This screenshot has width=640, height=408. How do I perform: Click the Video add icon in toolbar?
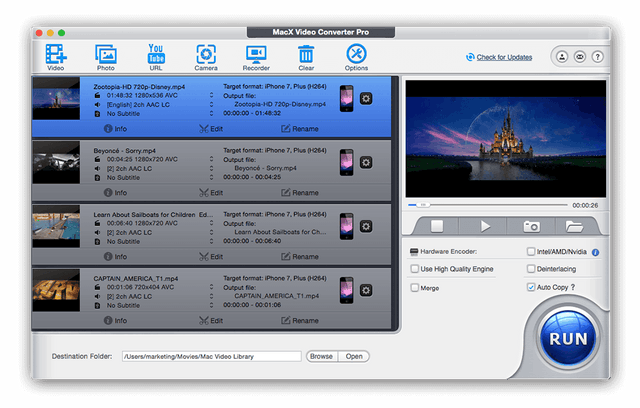[x=55, y=56]
